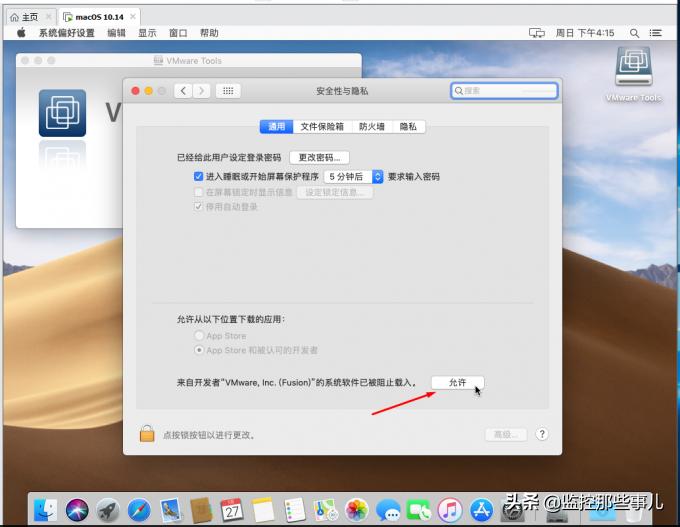680x527 pixels.
Task: Open App Store icon in Dock
Action: coord(481,510)
